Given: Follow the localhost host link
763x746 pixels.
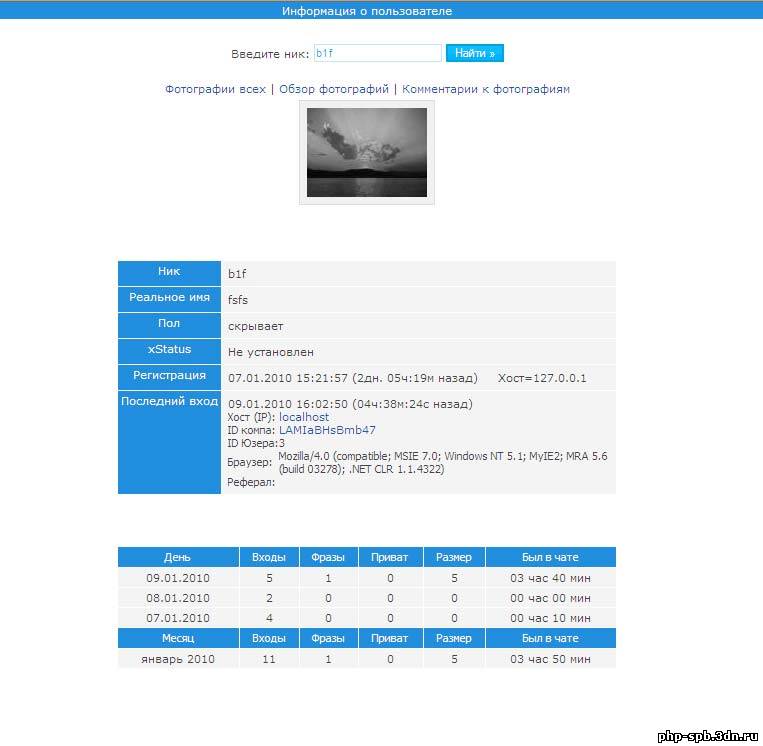Looking at the screenshot, I should click(304, 417).
